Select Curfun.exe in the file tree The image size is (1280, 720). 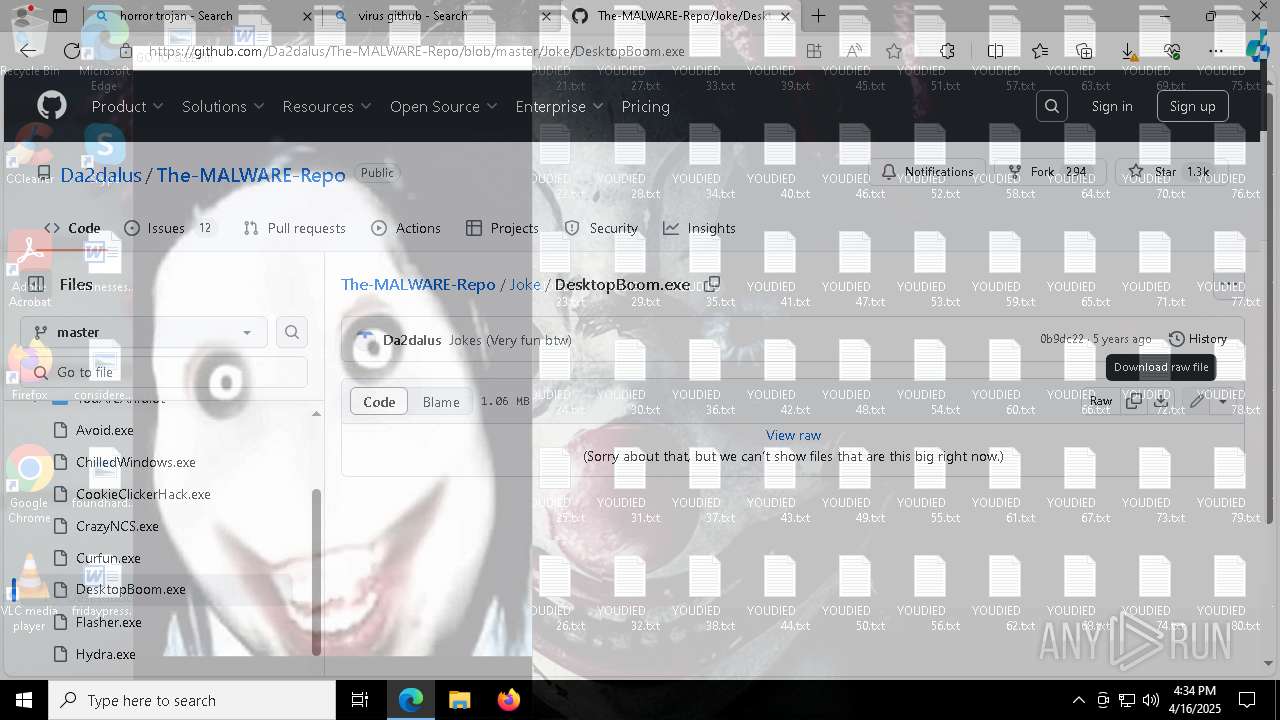(108, 558)
